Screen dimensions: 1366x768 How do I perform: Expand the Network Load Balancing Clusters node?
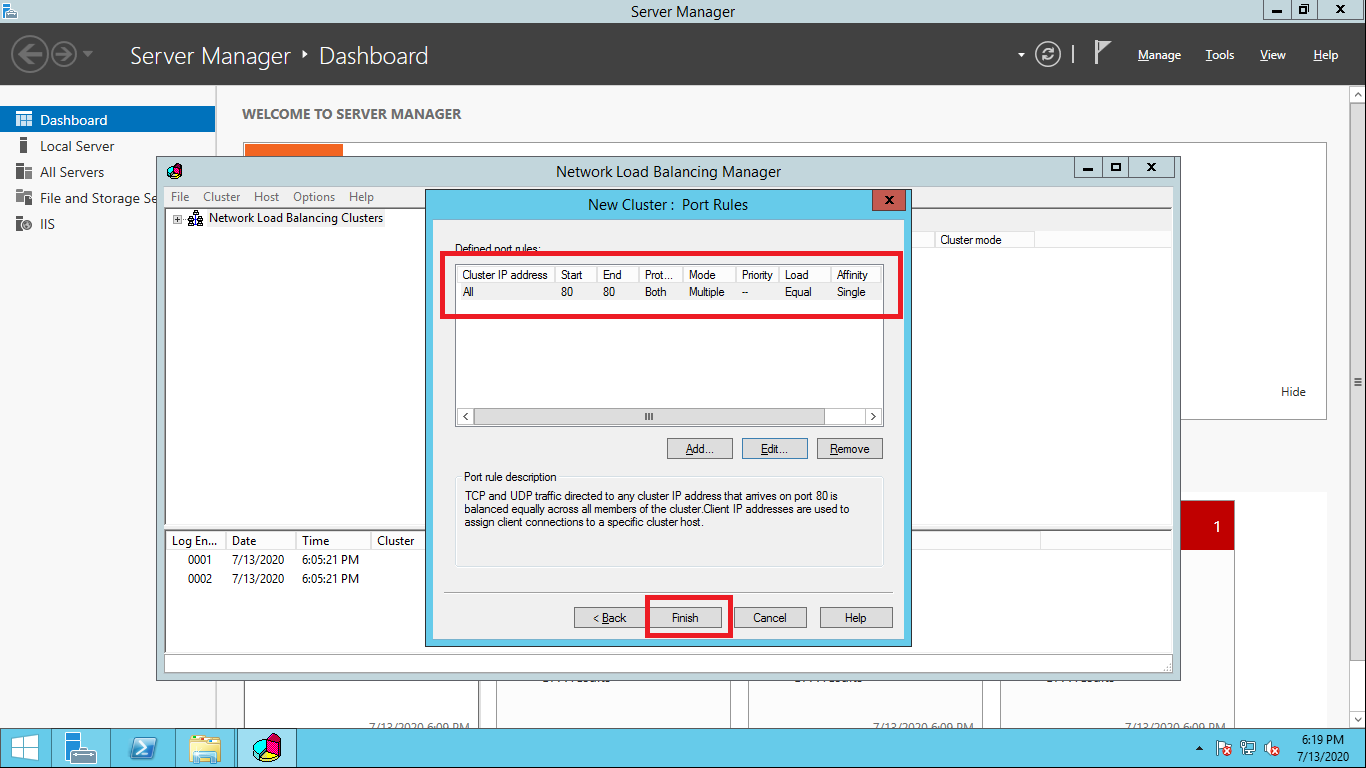[x=178, y=219]
